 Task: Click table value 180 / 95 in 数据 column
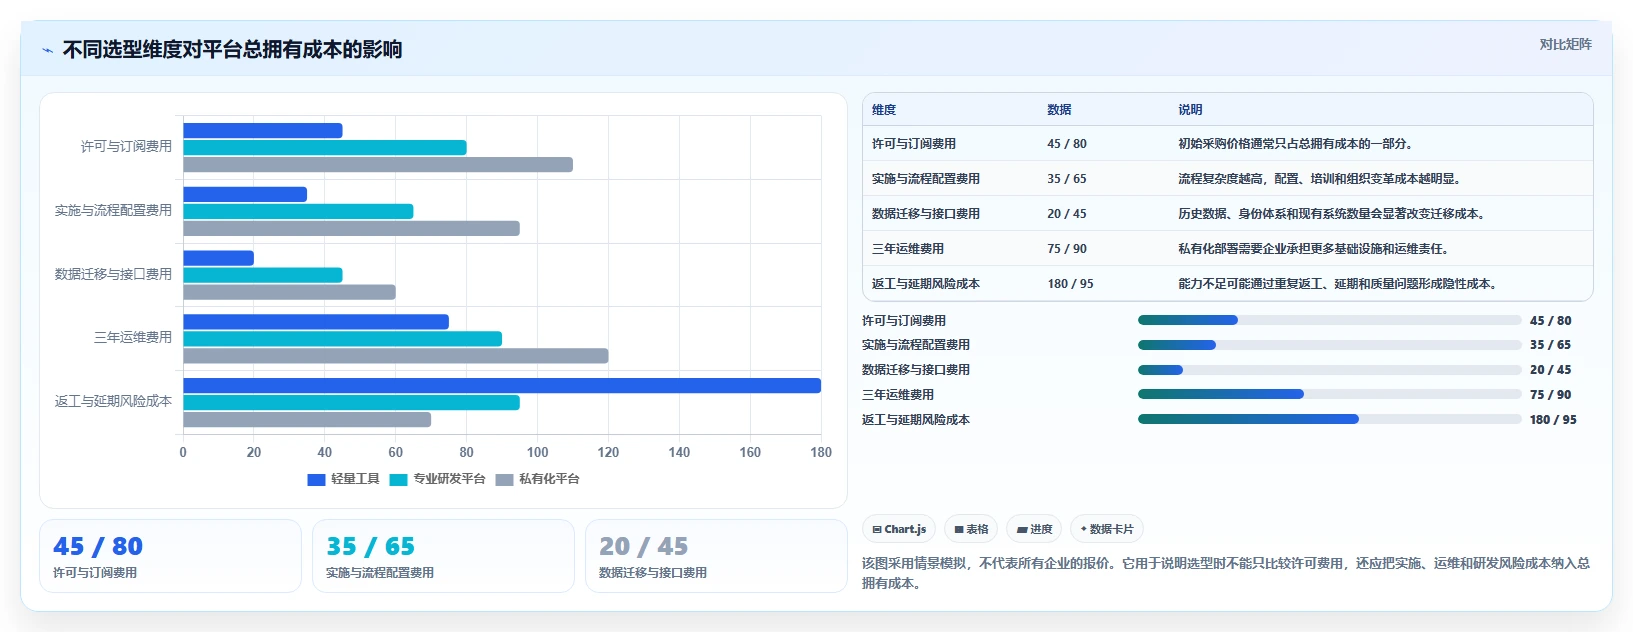[x=1071, y=284]
